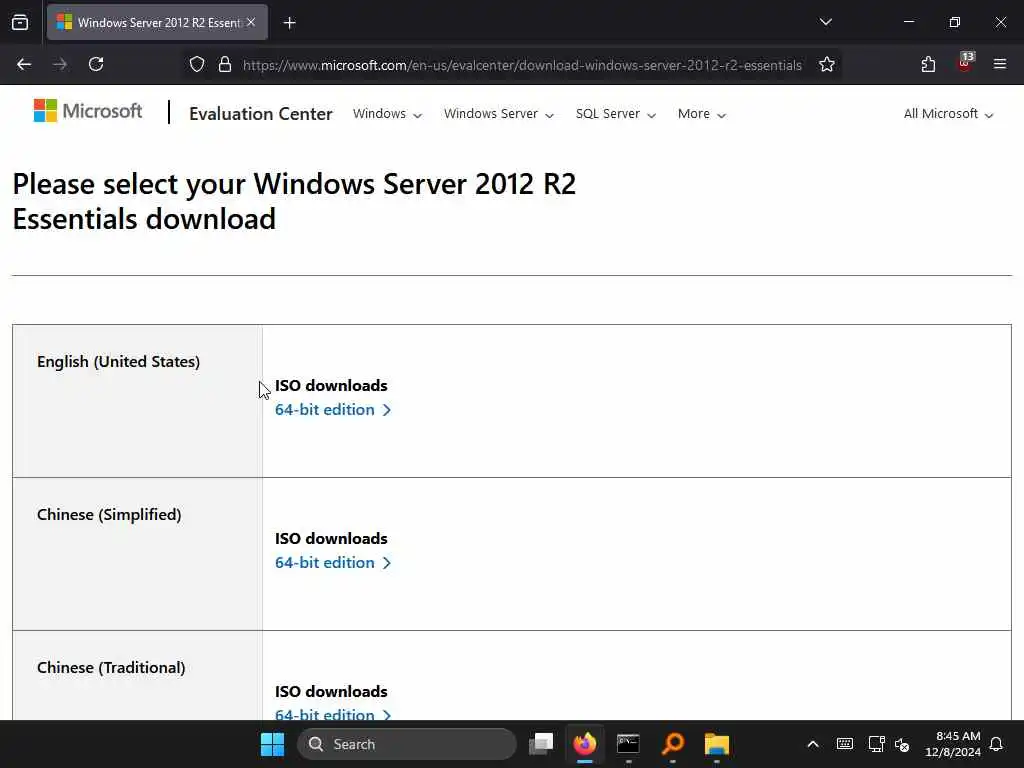Expand the Windows navigation menu
The image size is (1024, 768).
coord(387,114)
